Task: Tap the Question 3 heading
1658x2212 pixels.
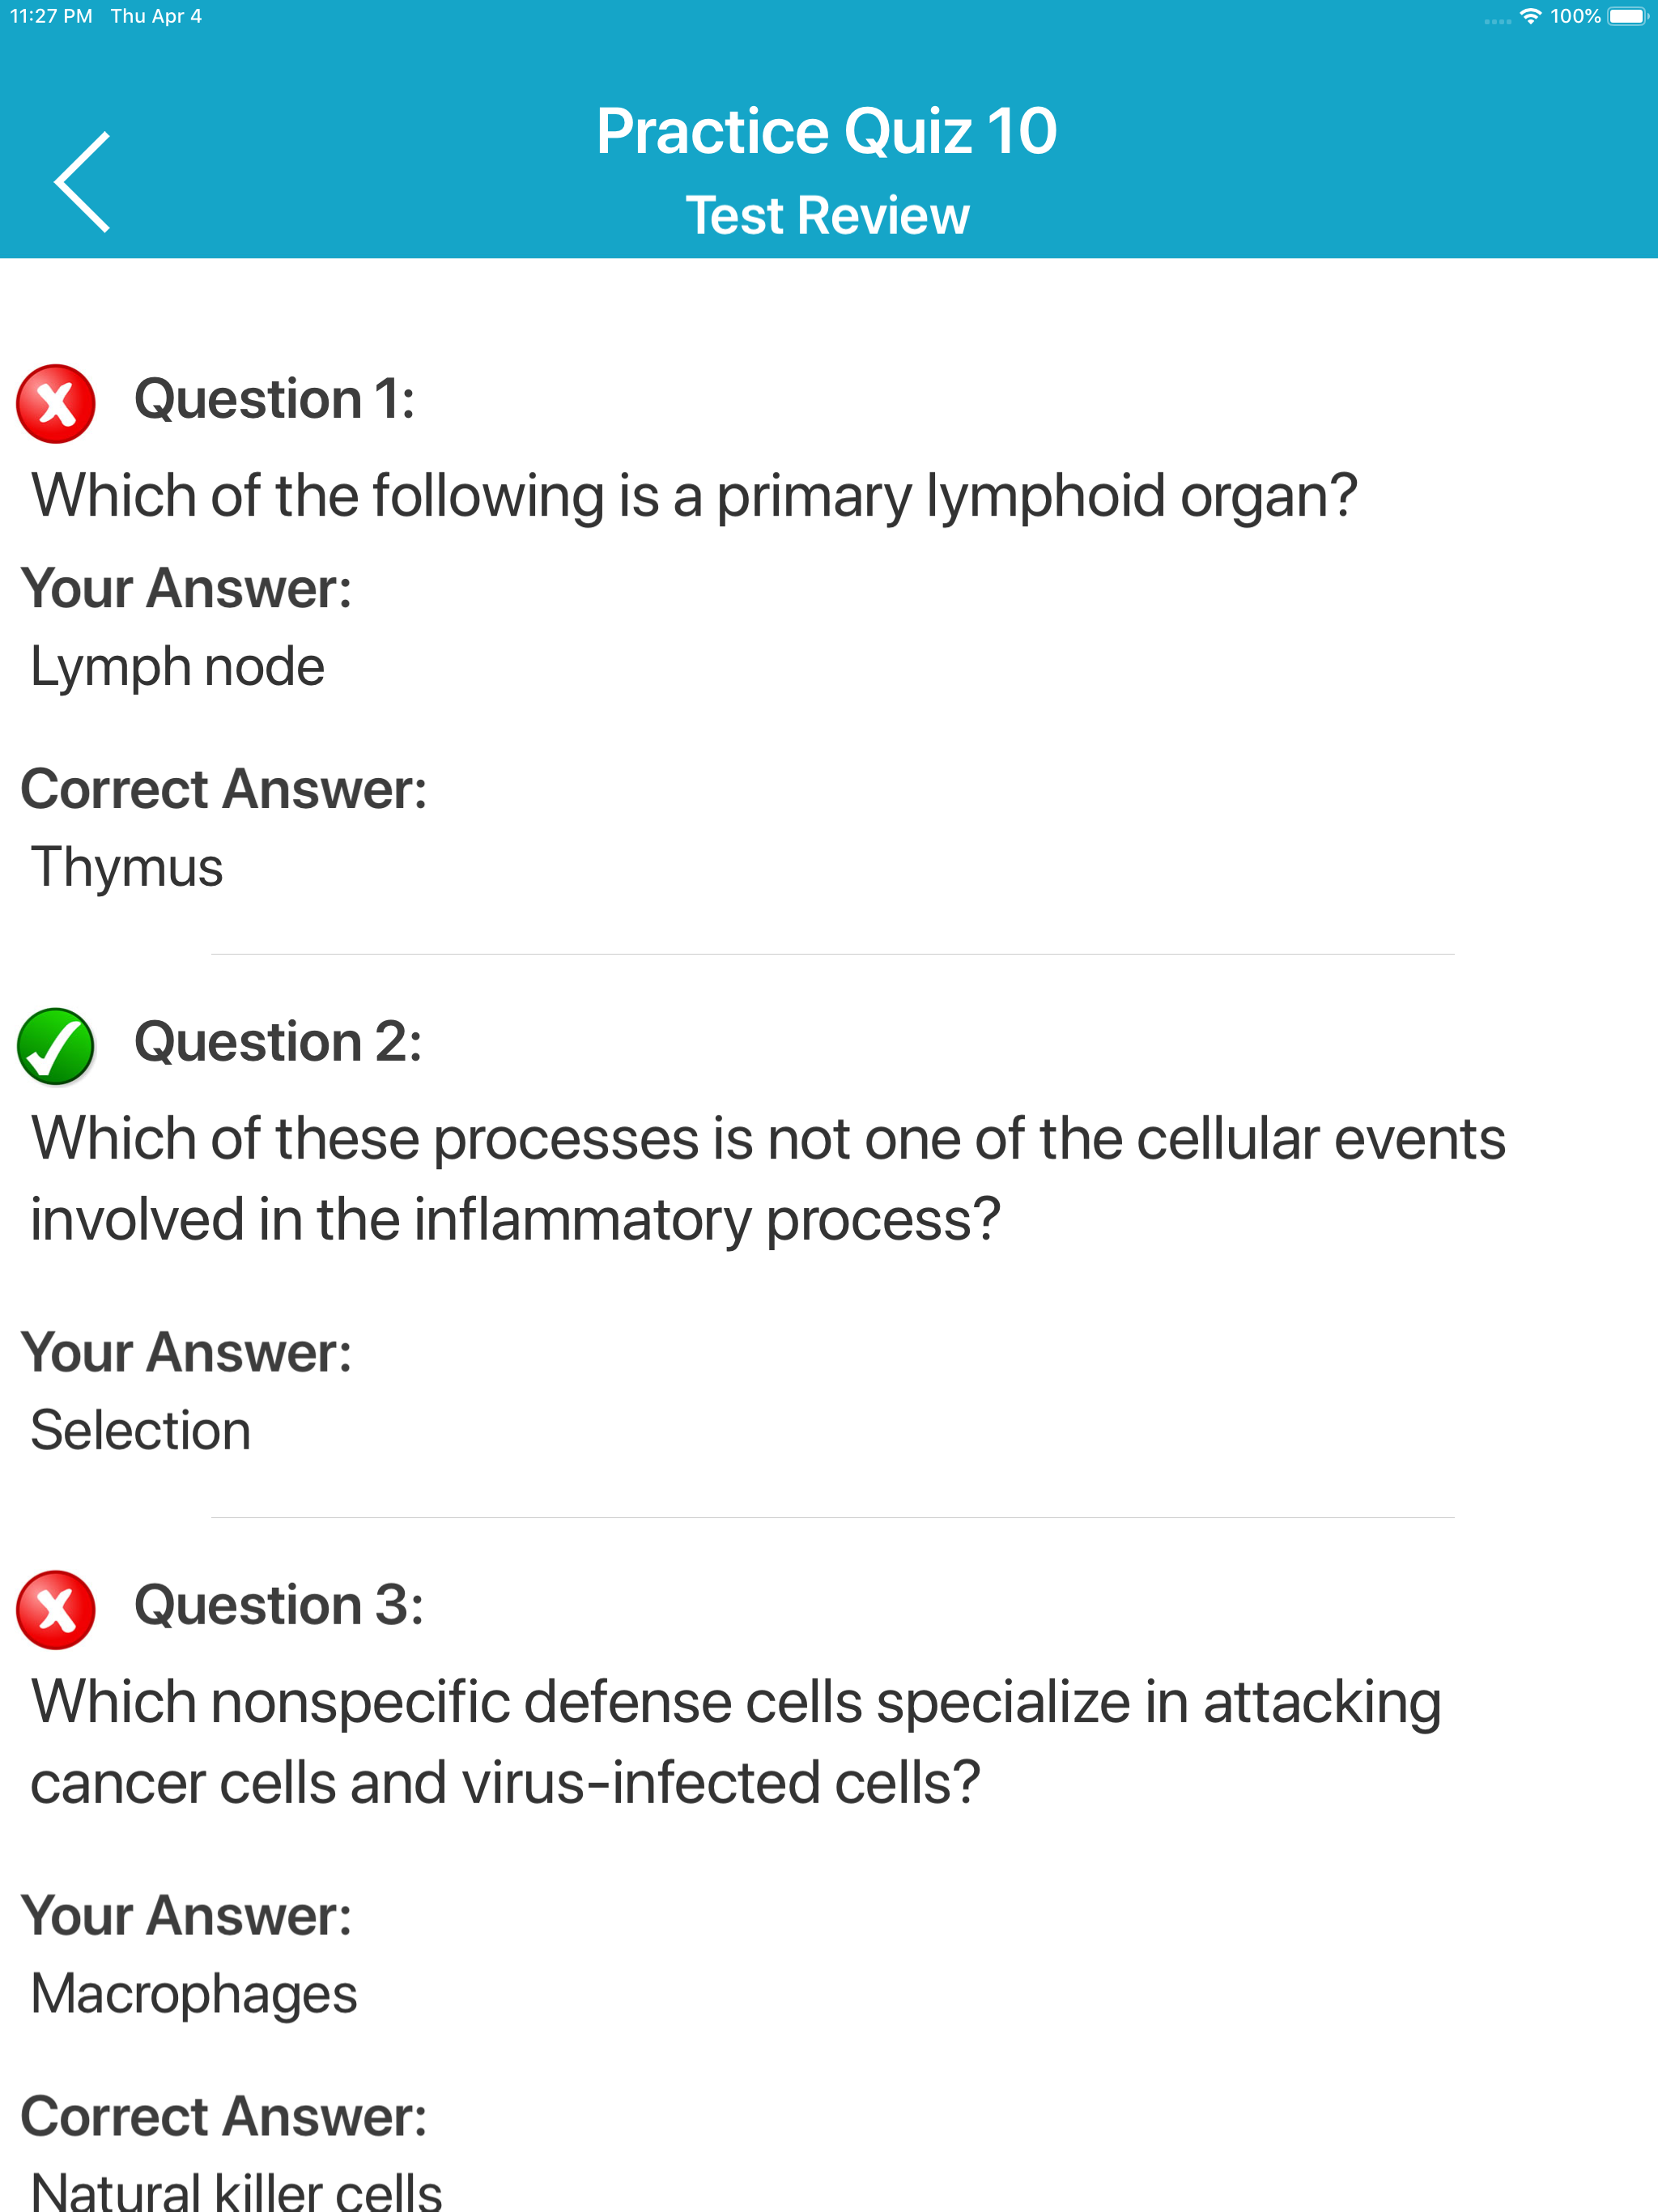Action: point(279,1605)
